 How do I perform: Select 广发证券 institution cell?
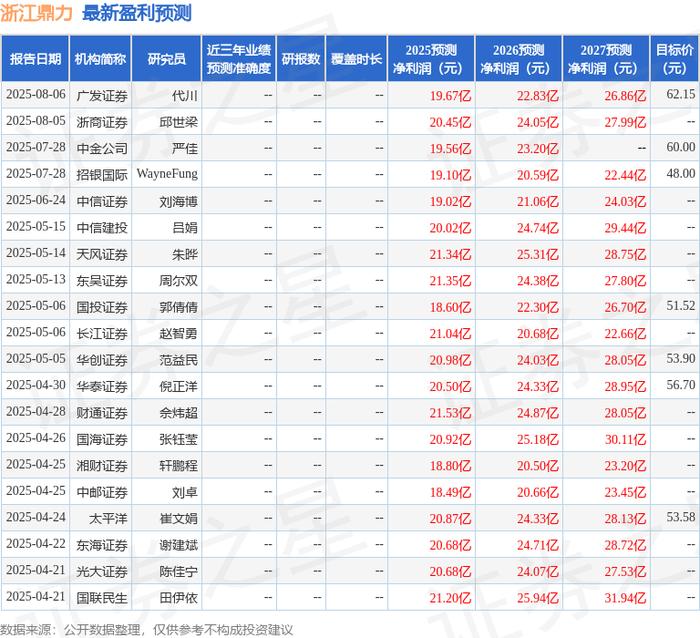[x=102, y=96]
